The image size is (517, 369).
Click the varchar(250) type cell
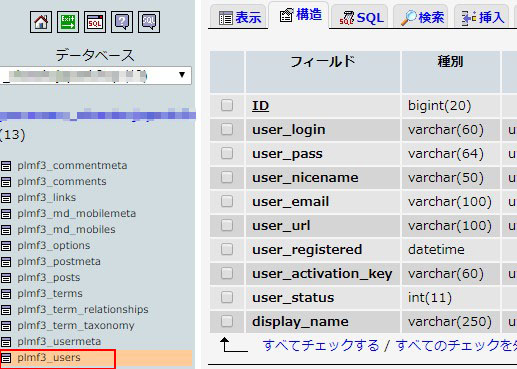click(x=450, y=322)
